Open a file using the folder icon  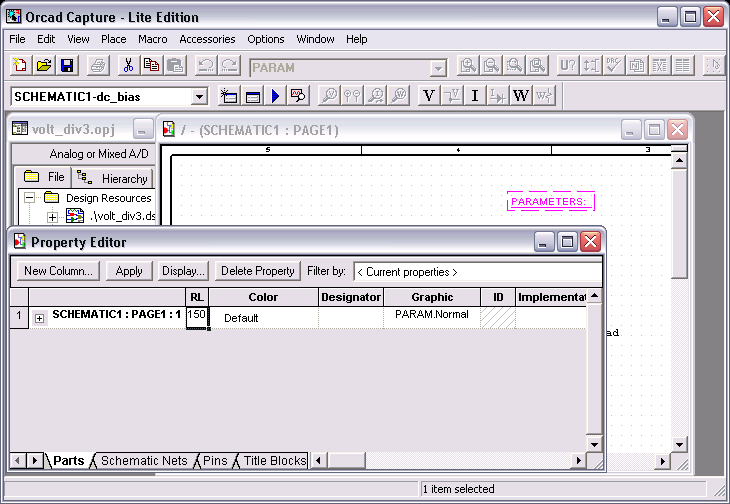[x=44, y=66]
